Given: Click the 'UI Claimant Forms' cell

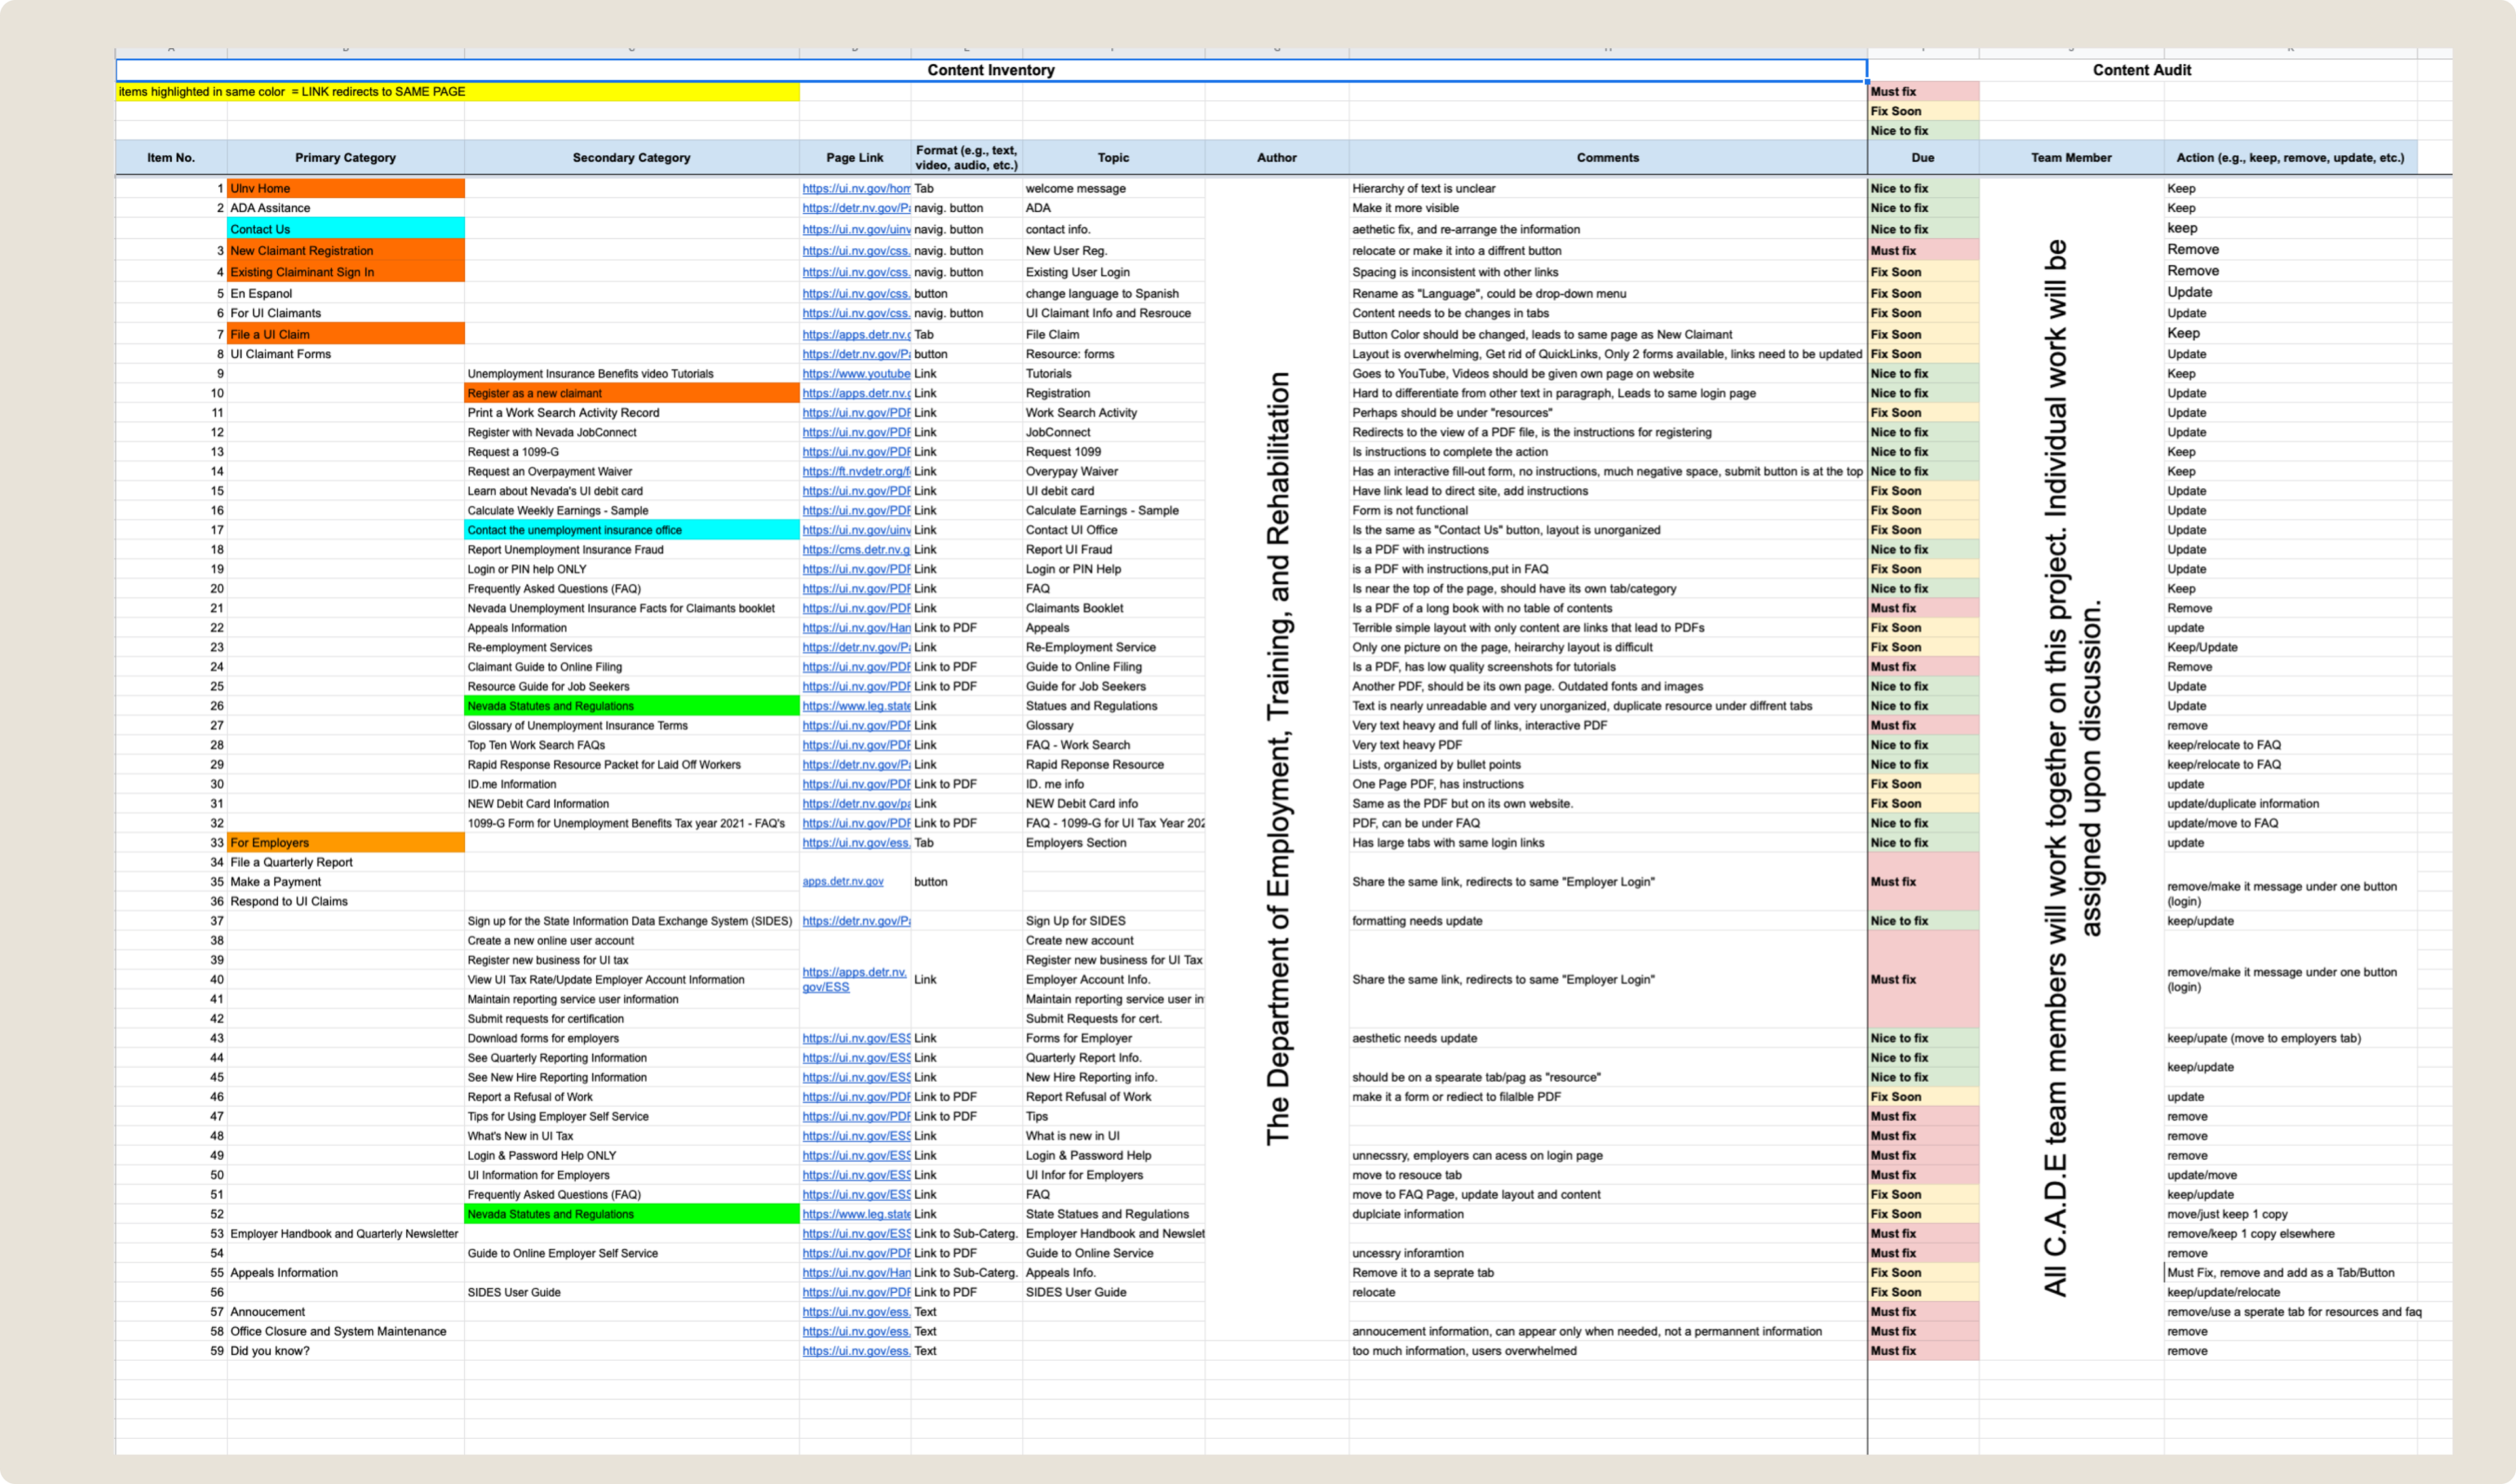Looking at the screenshot, I should 345,354.
